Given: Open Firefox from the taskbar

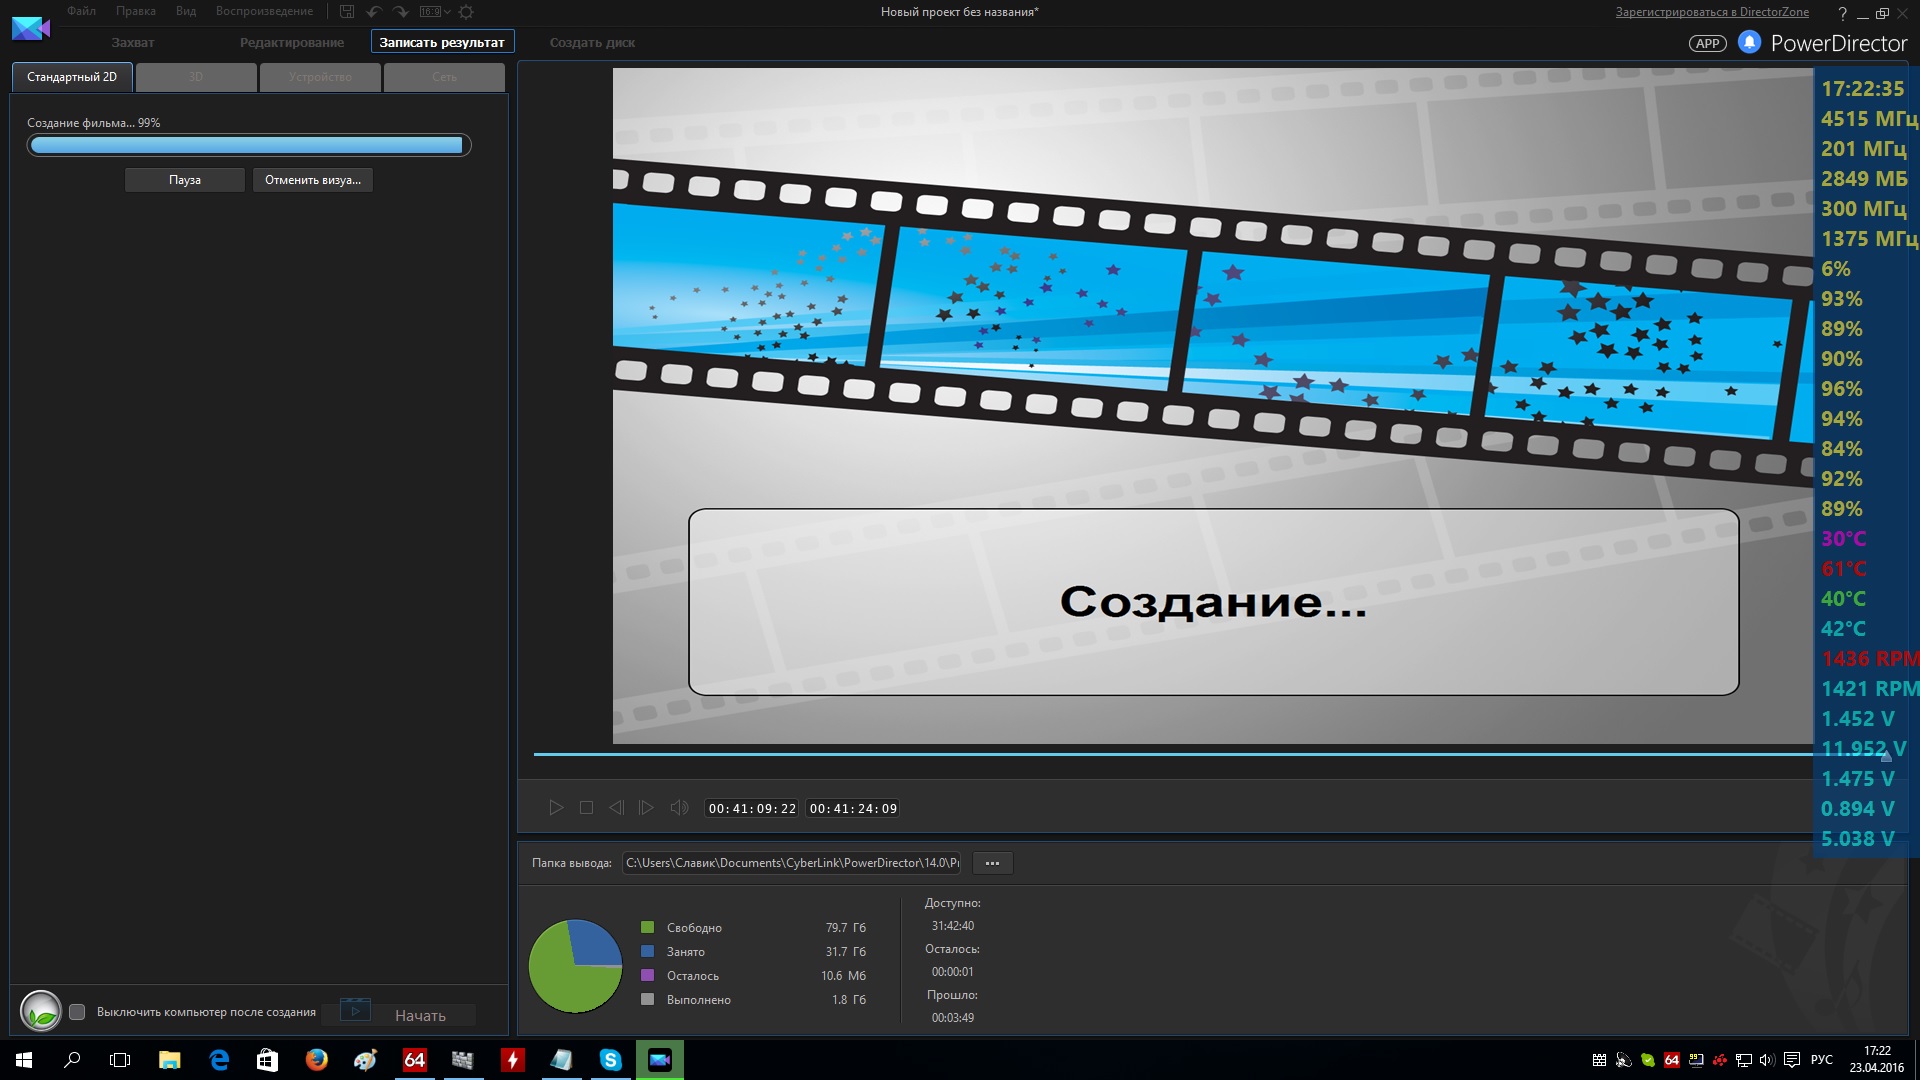Looking at the screenshot, I should [x=316, y=1060].
